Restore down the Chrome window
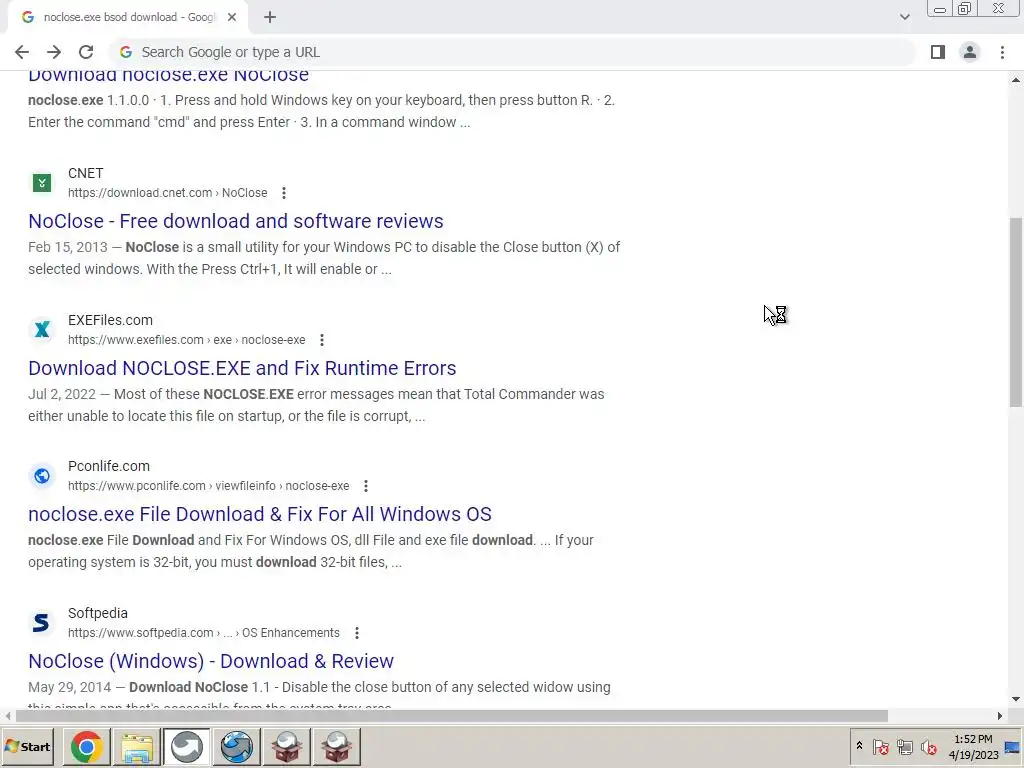Screen dimensions: 1024x768 (x=965, y=8)
